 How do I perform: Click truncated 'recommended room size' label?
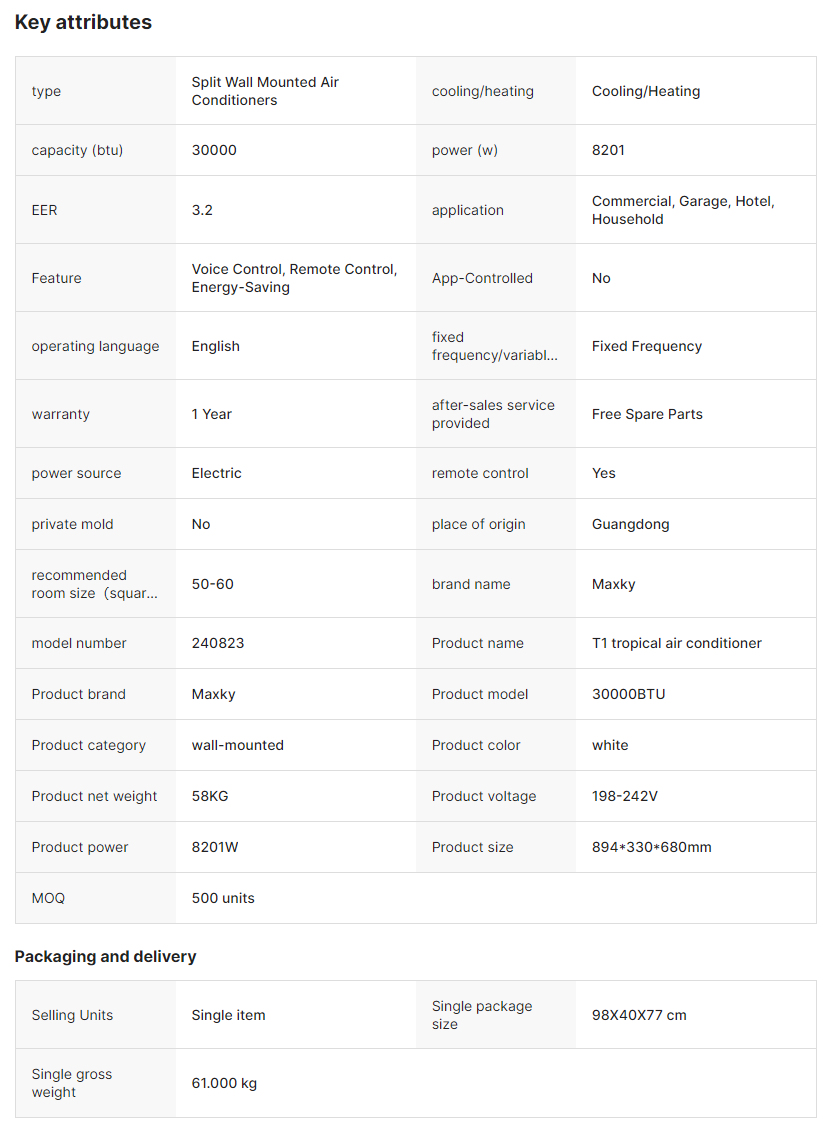click(x=94, y=584)
